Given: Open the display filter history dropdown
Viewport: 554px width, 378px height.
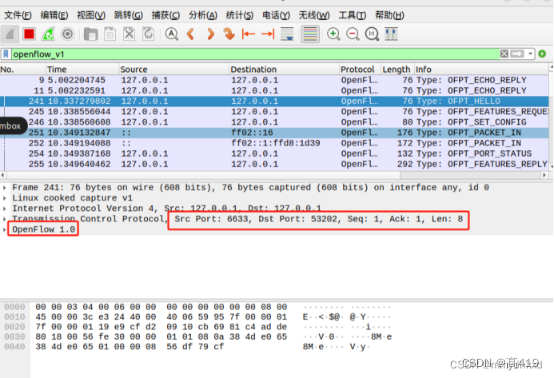Looking at the screenshot, I should click(530, 54).
